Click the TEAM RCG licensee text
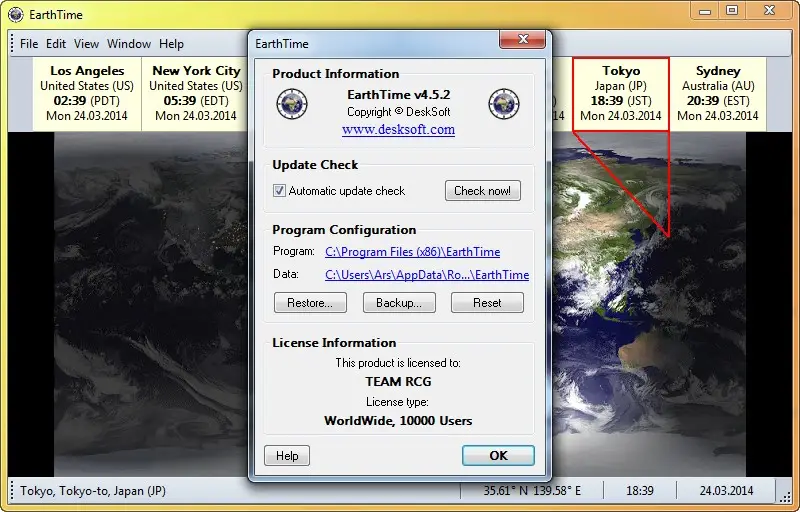 (398, 381)
